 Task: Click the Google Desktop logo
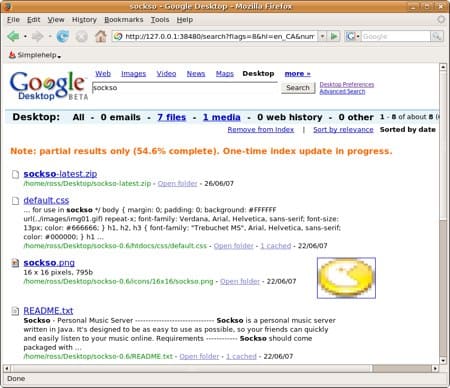tap(49, 86)
